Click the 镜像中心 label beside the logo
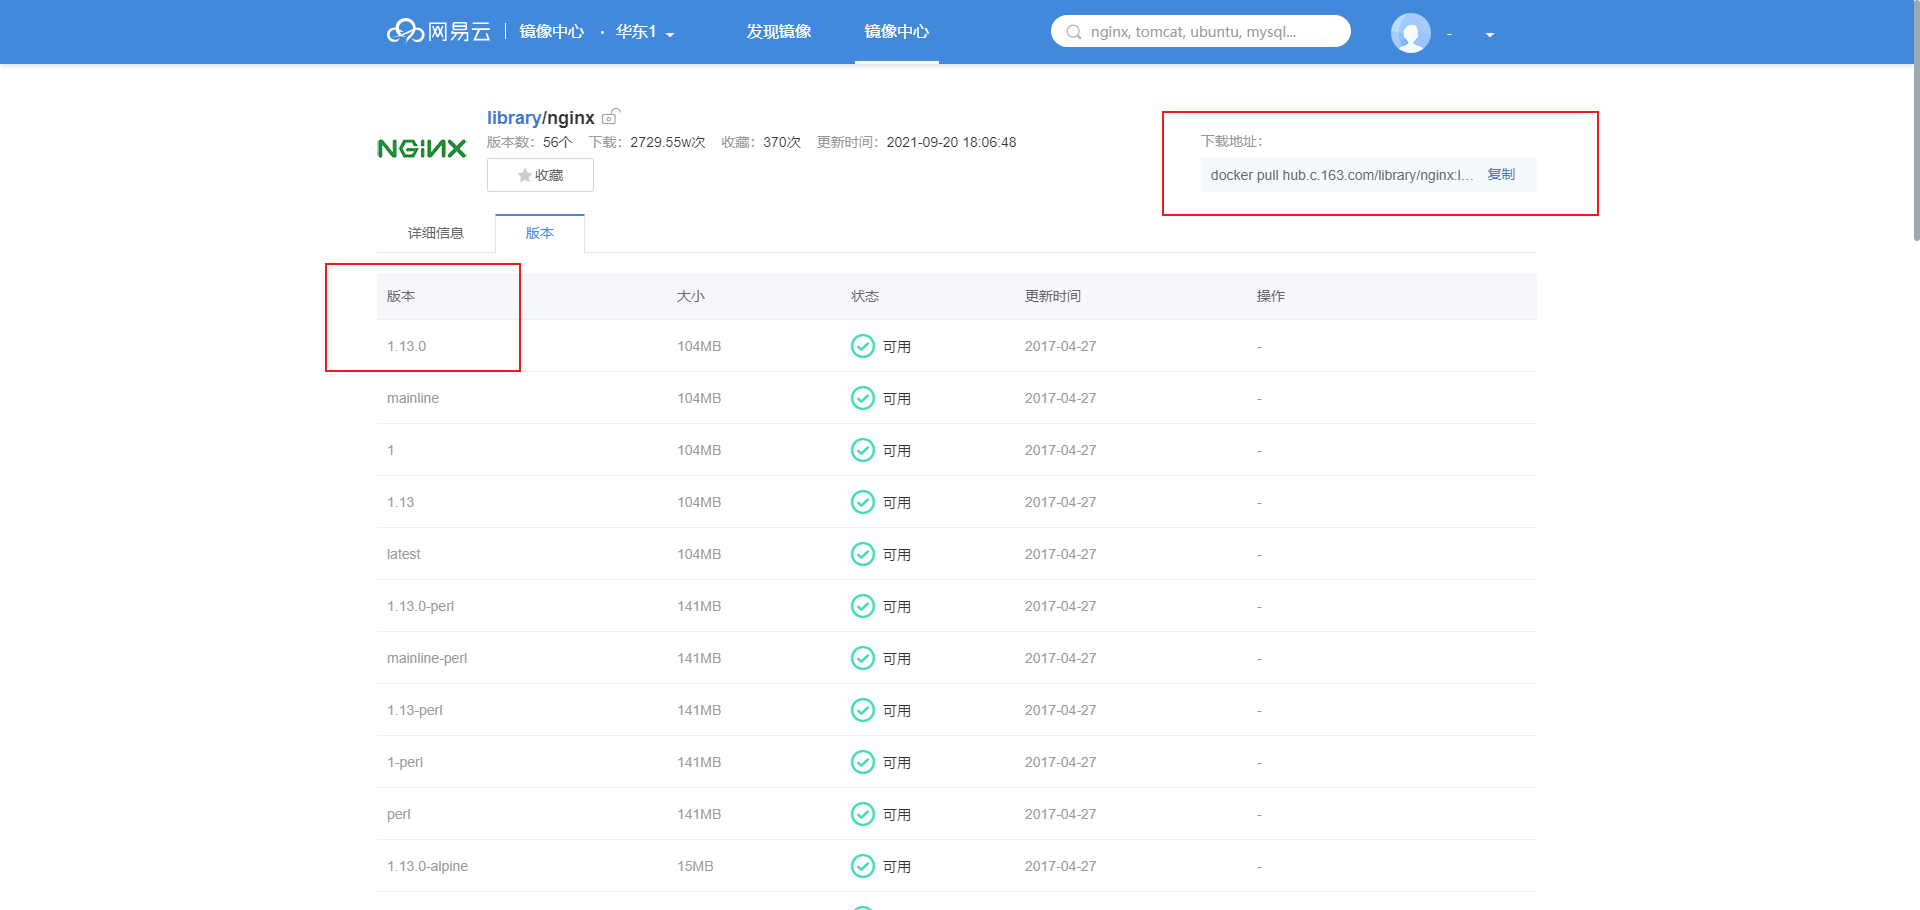 click(x=552, y=32)
